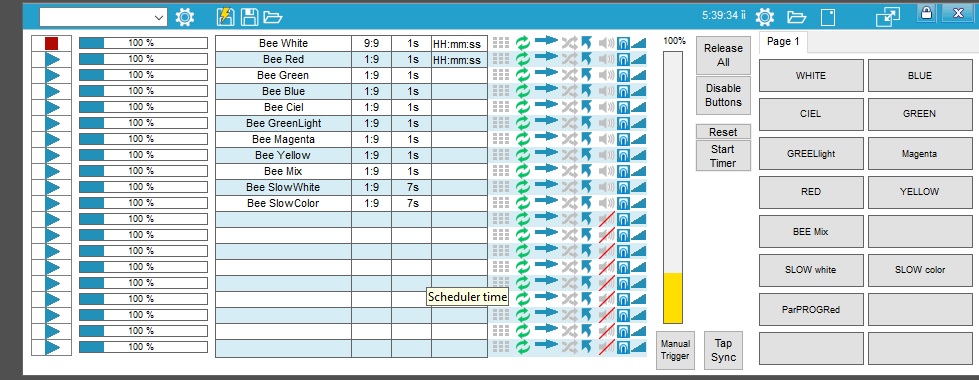This screenshot has height=380, width=979.
Task: Trigger the GREELlight page button
Action: coord(811,153)
